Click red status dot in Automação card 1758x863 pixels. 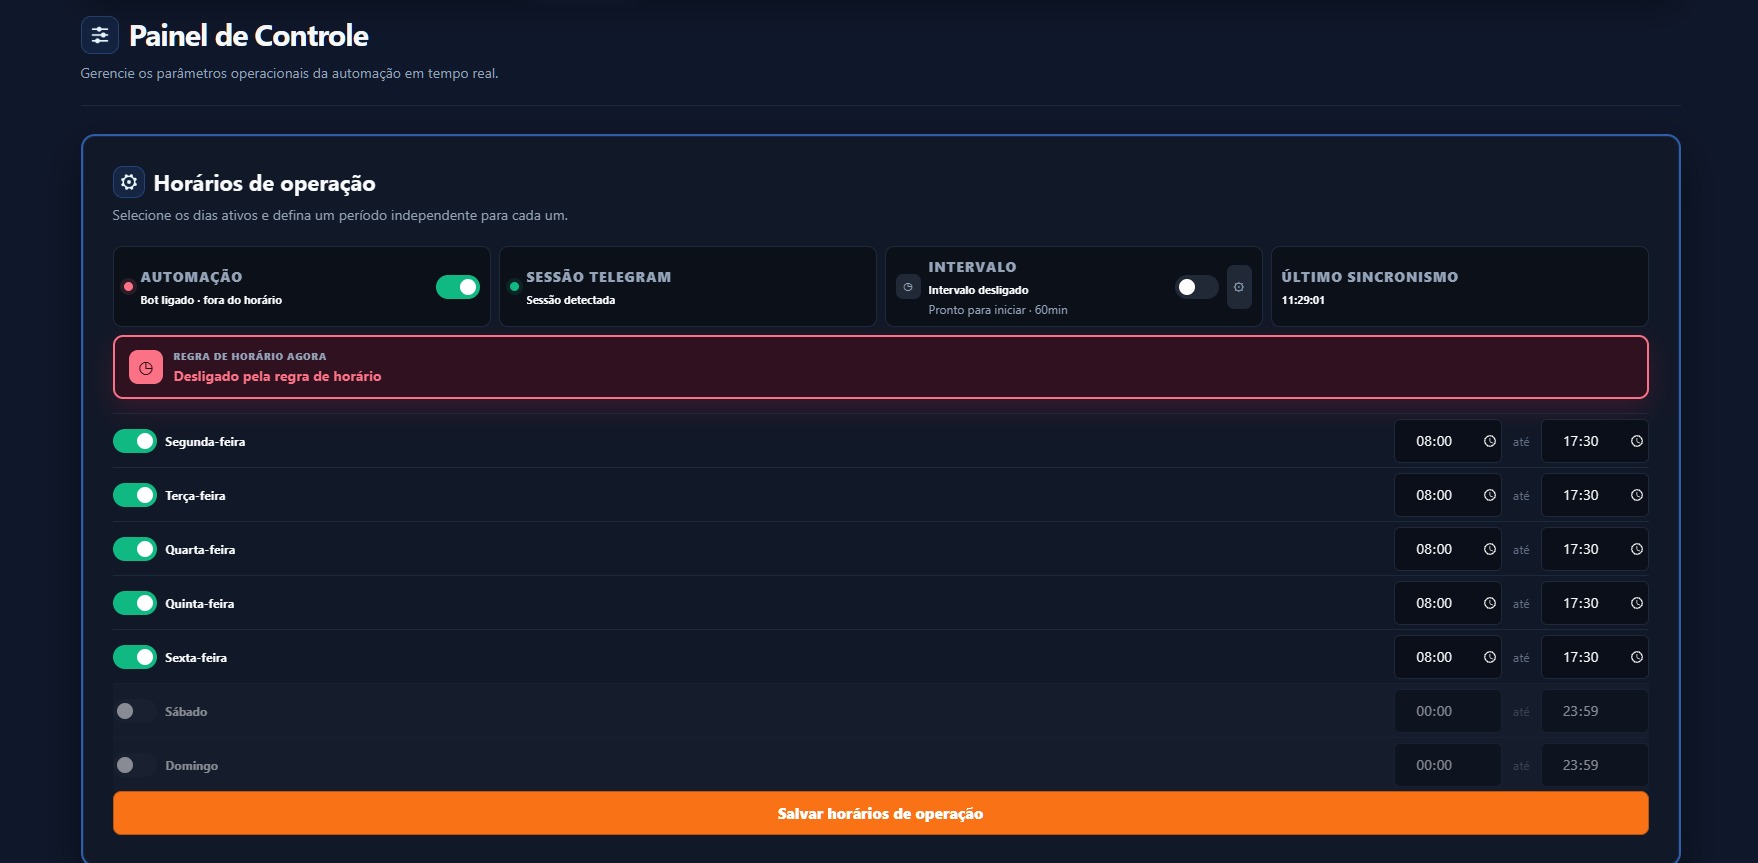[128, 287]
